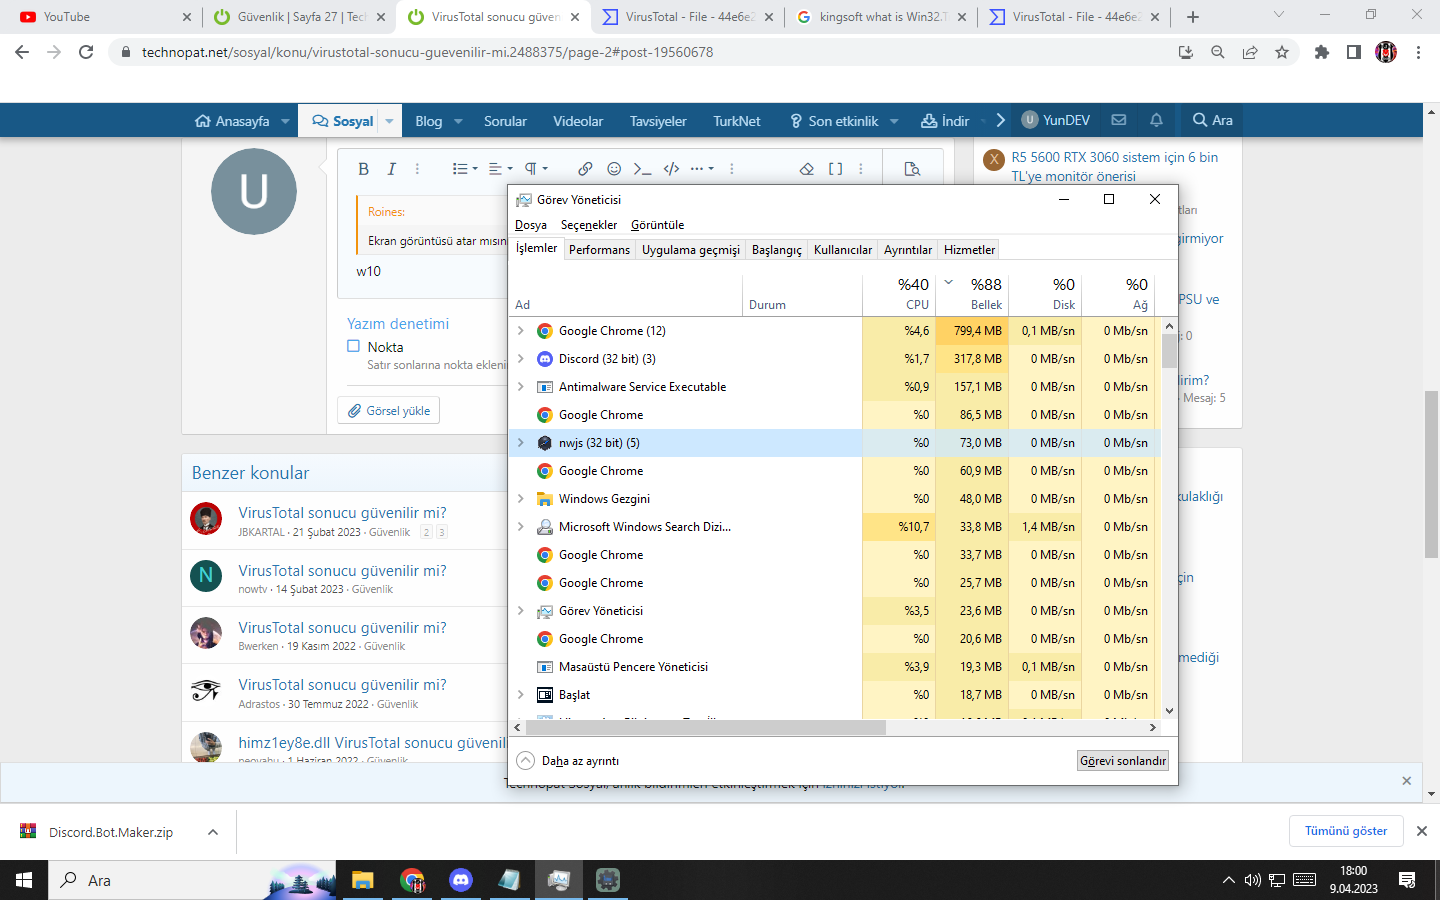This screenshot has width=1440, height=900.
Task: Sort processes by the CPU column
Action: coord(899,294)
